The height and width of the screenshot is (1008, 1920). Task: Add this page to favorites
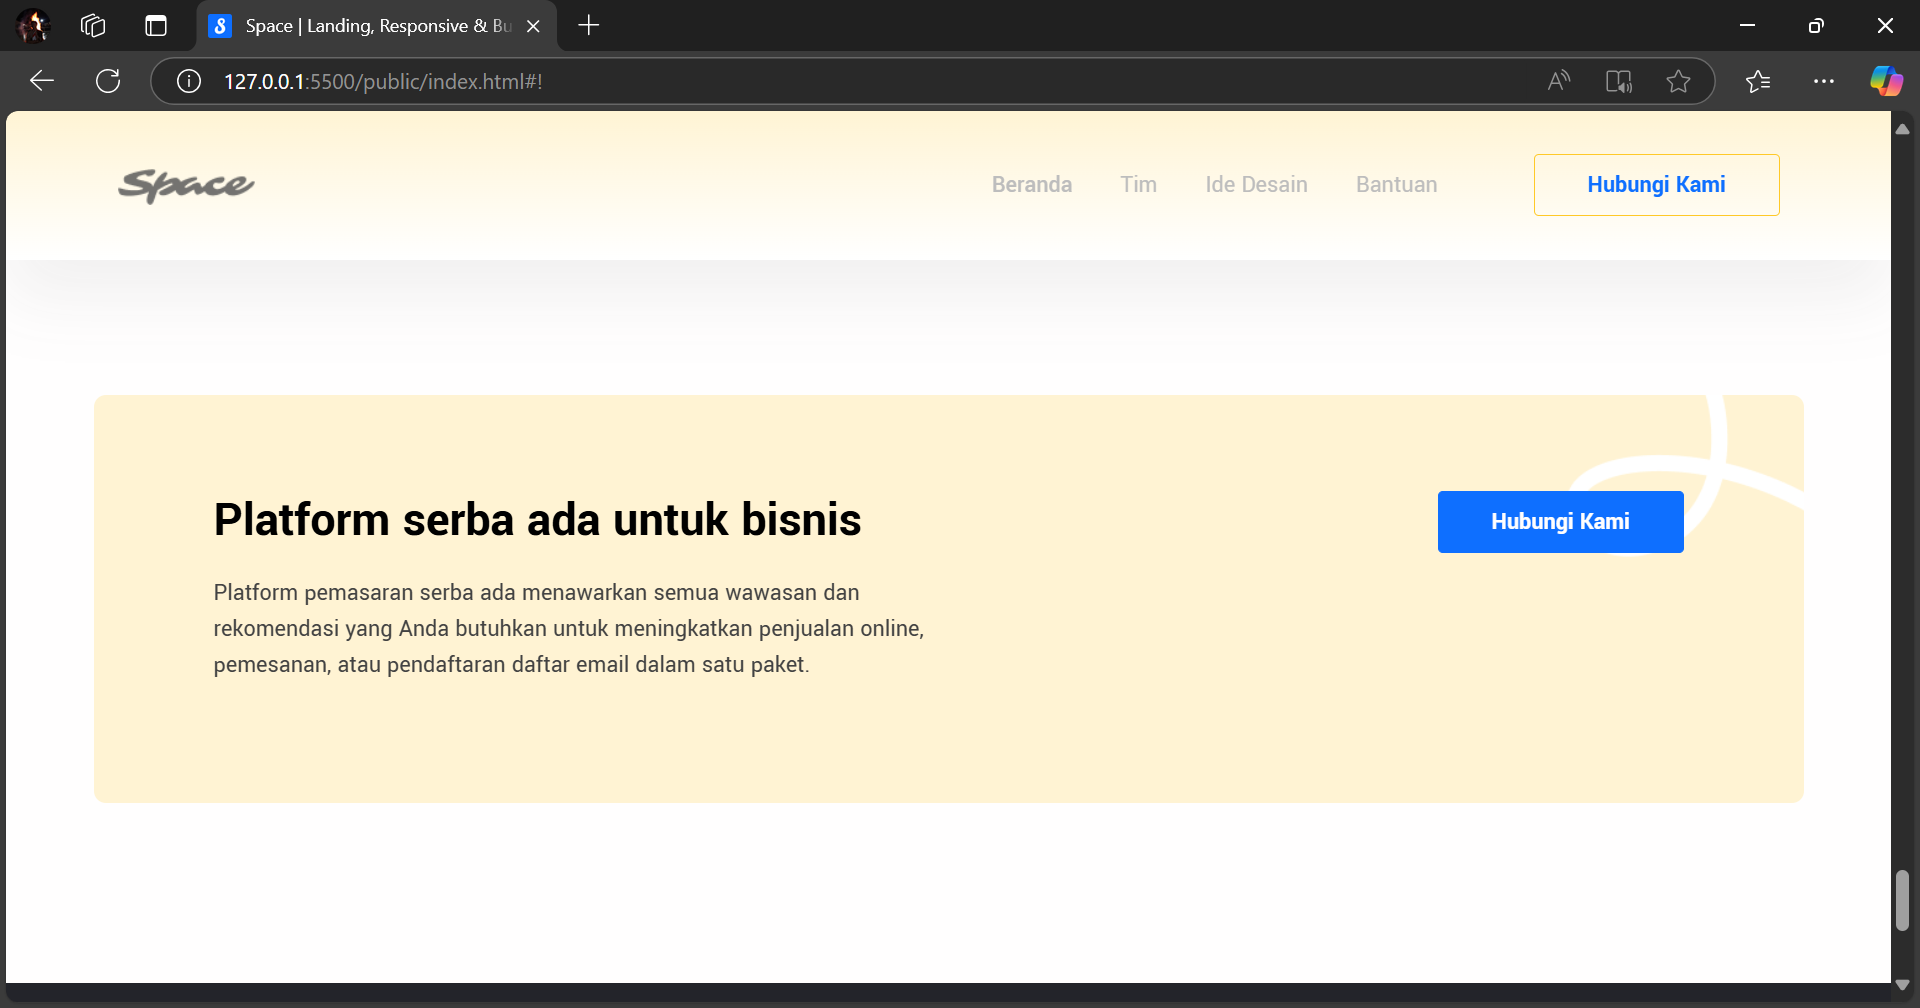click(1678, 81)
